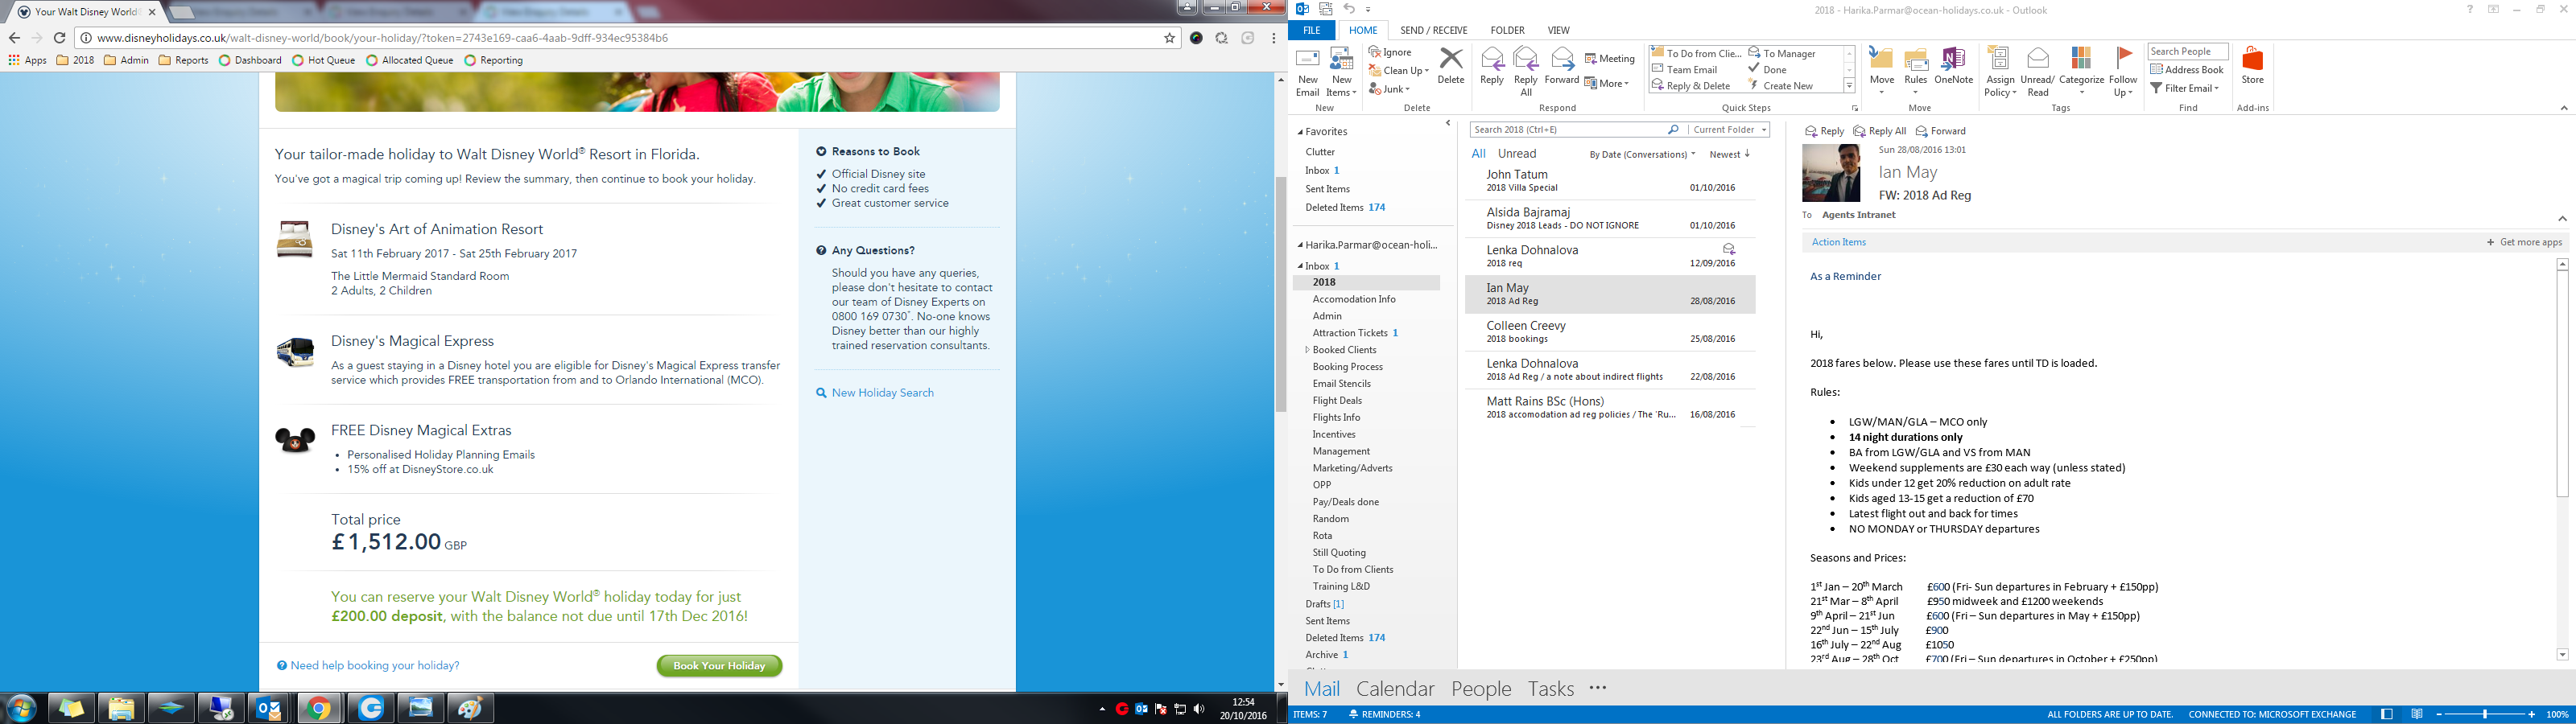Viewport: 2576px width, 724px height.
Task: Click the Outlook Undo arrow in the quick access toolbar
Action: 1349,9
